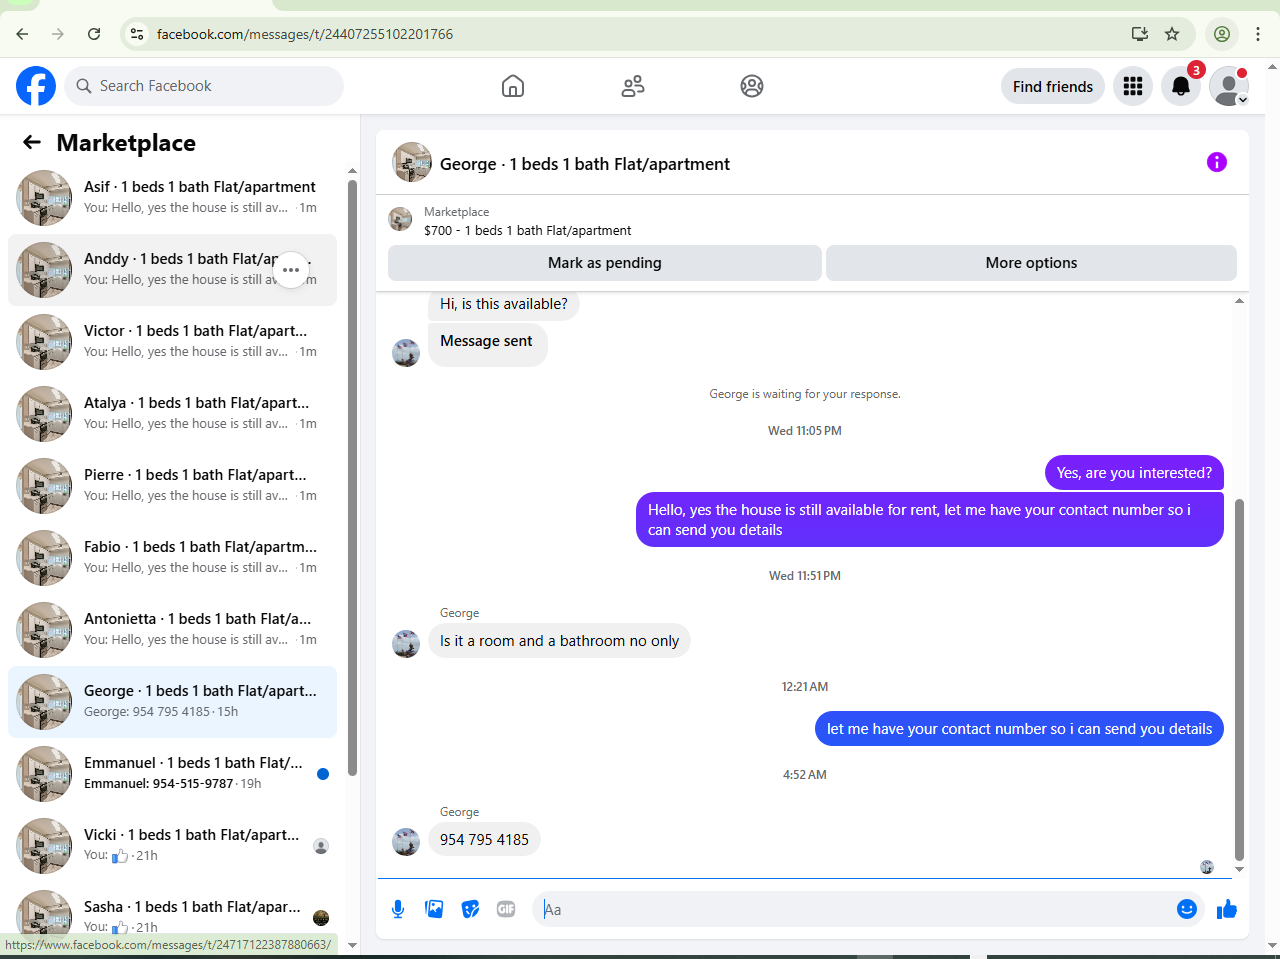The height and width of the screenshot is (959, 1280).
Task: Open Facebook notifications bell
Action: pos(1181,87)
